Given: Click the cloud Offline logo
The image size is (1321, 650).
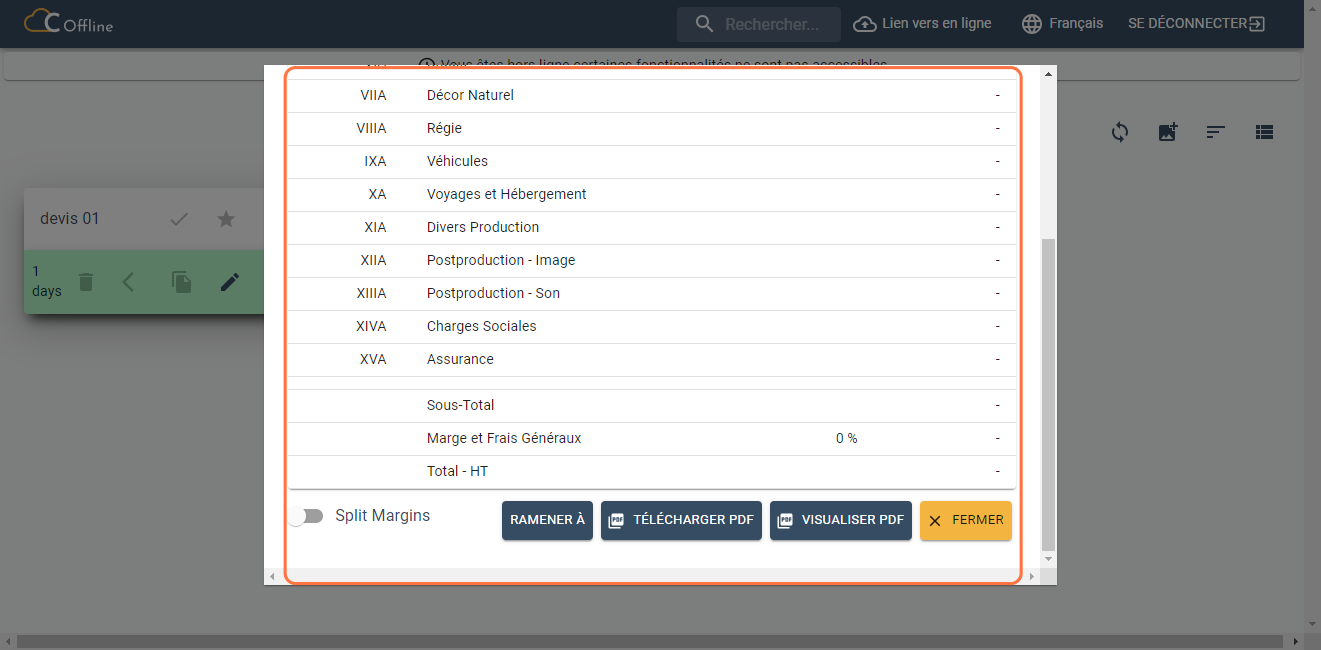Looking at the screenshot, I should pyautogui.click(x=69, y=22).
